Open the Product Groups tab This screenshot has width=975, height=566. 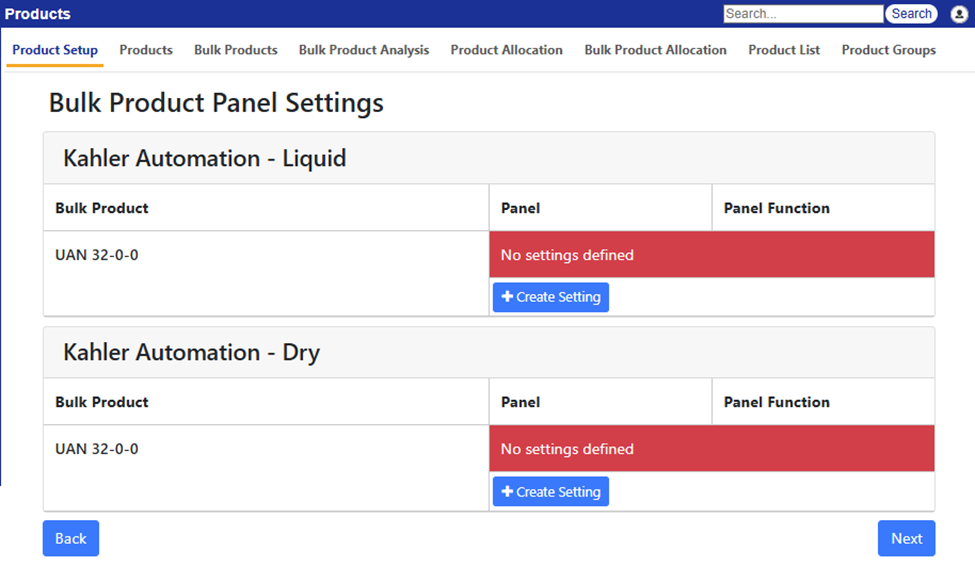click(888, 50)
